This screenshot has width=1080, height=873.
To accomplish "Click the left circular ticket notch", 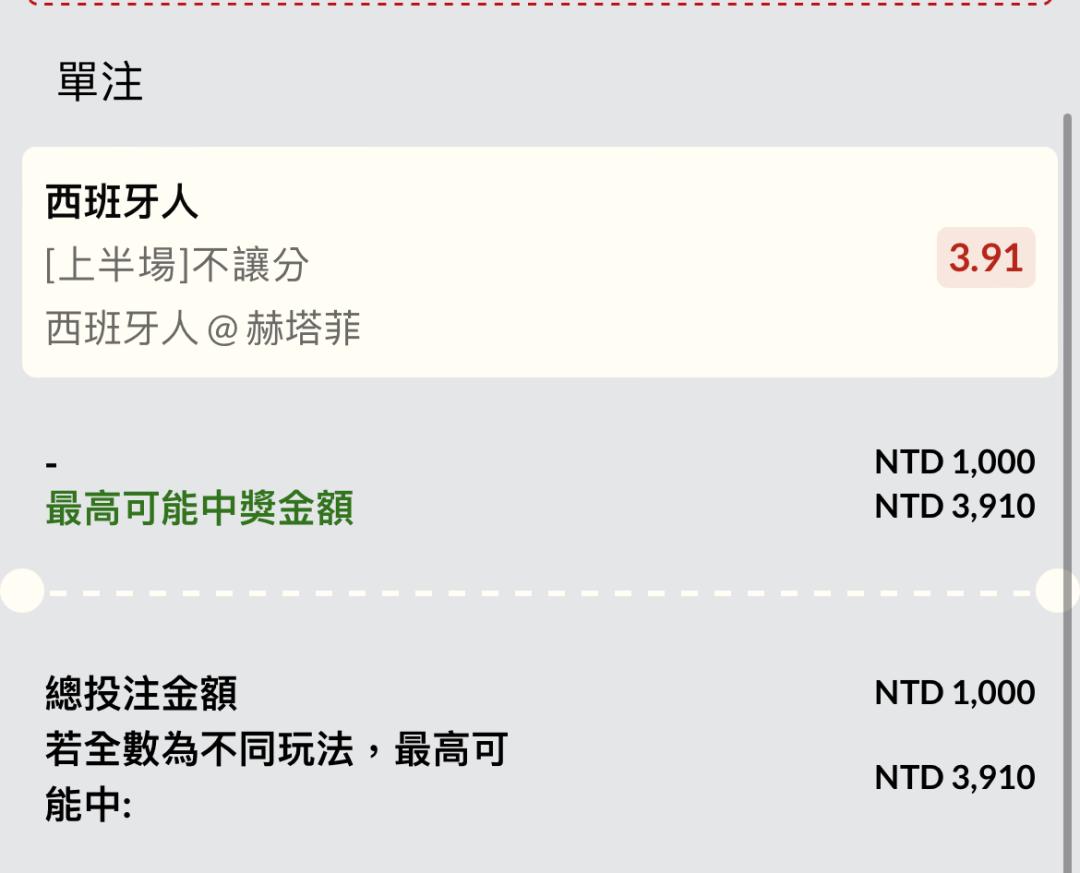I will [20, 590].
